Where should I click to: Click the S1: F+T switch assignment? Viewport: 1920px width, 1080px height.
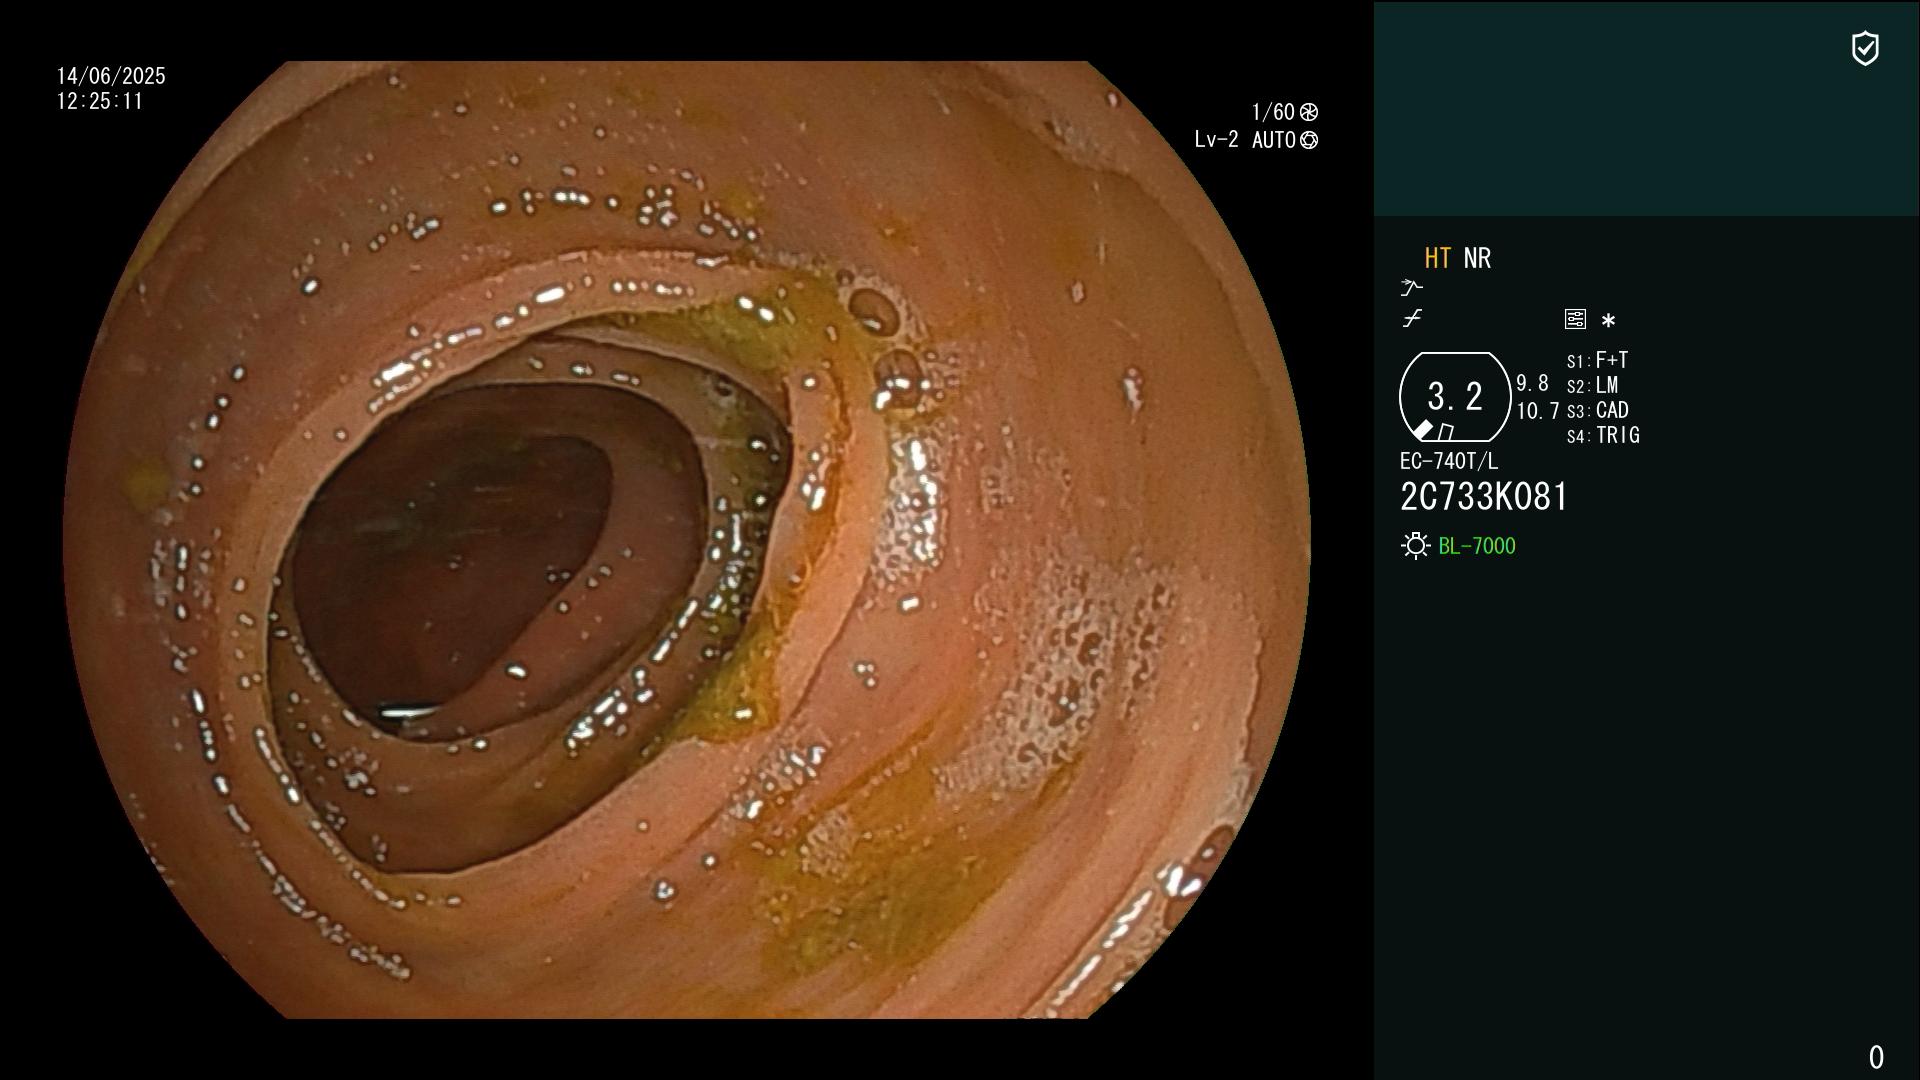coord(1598,360)
